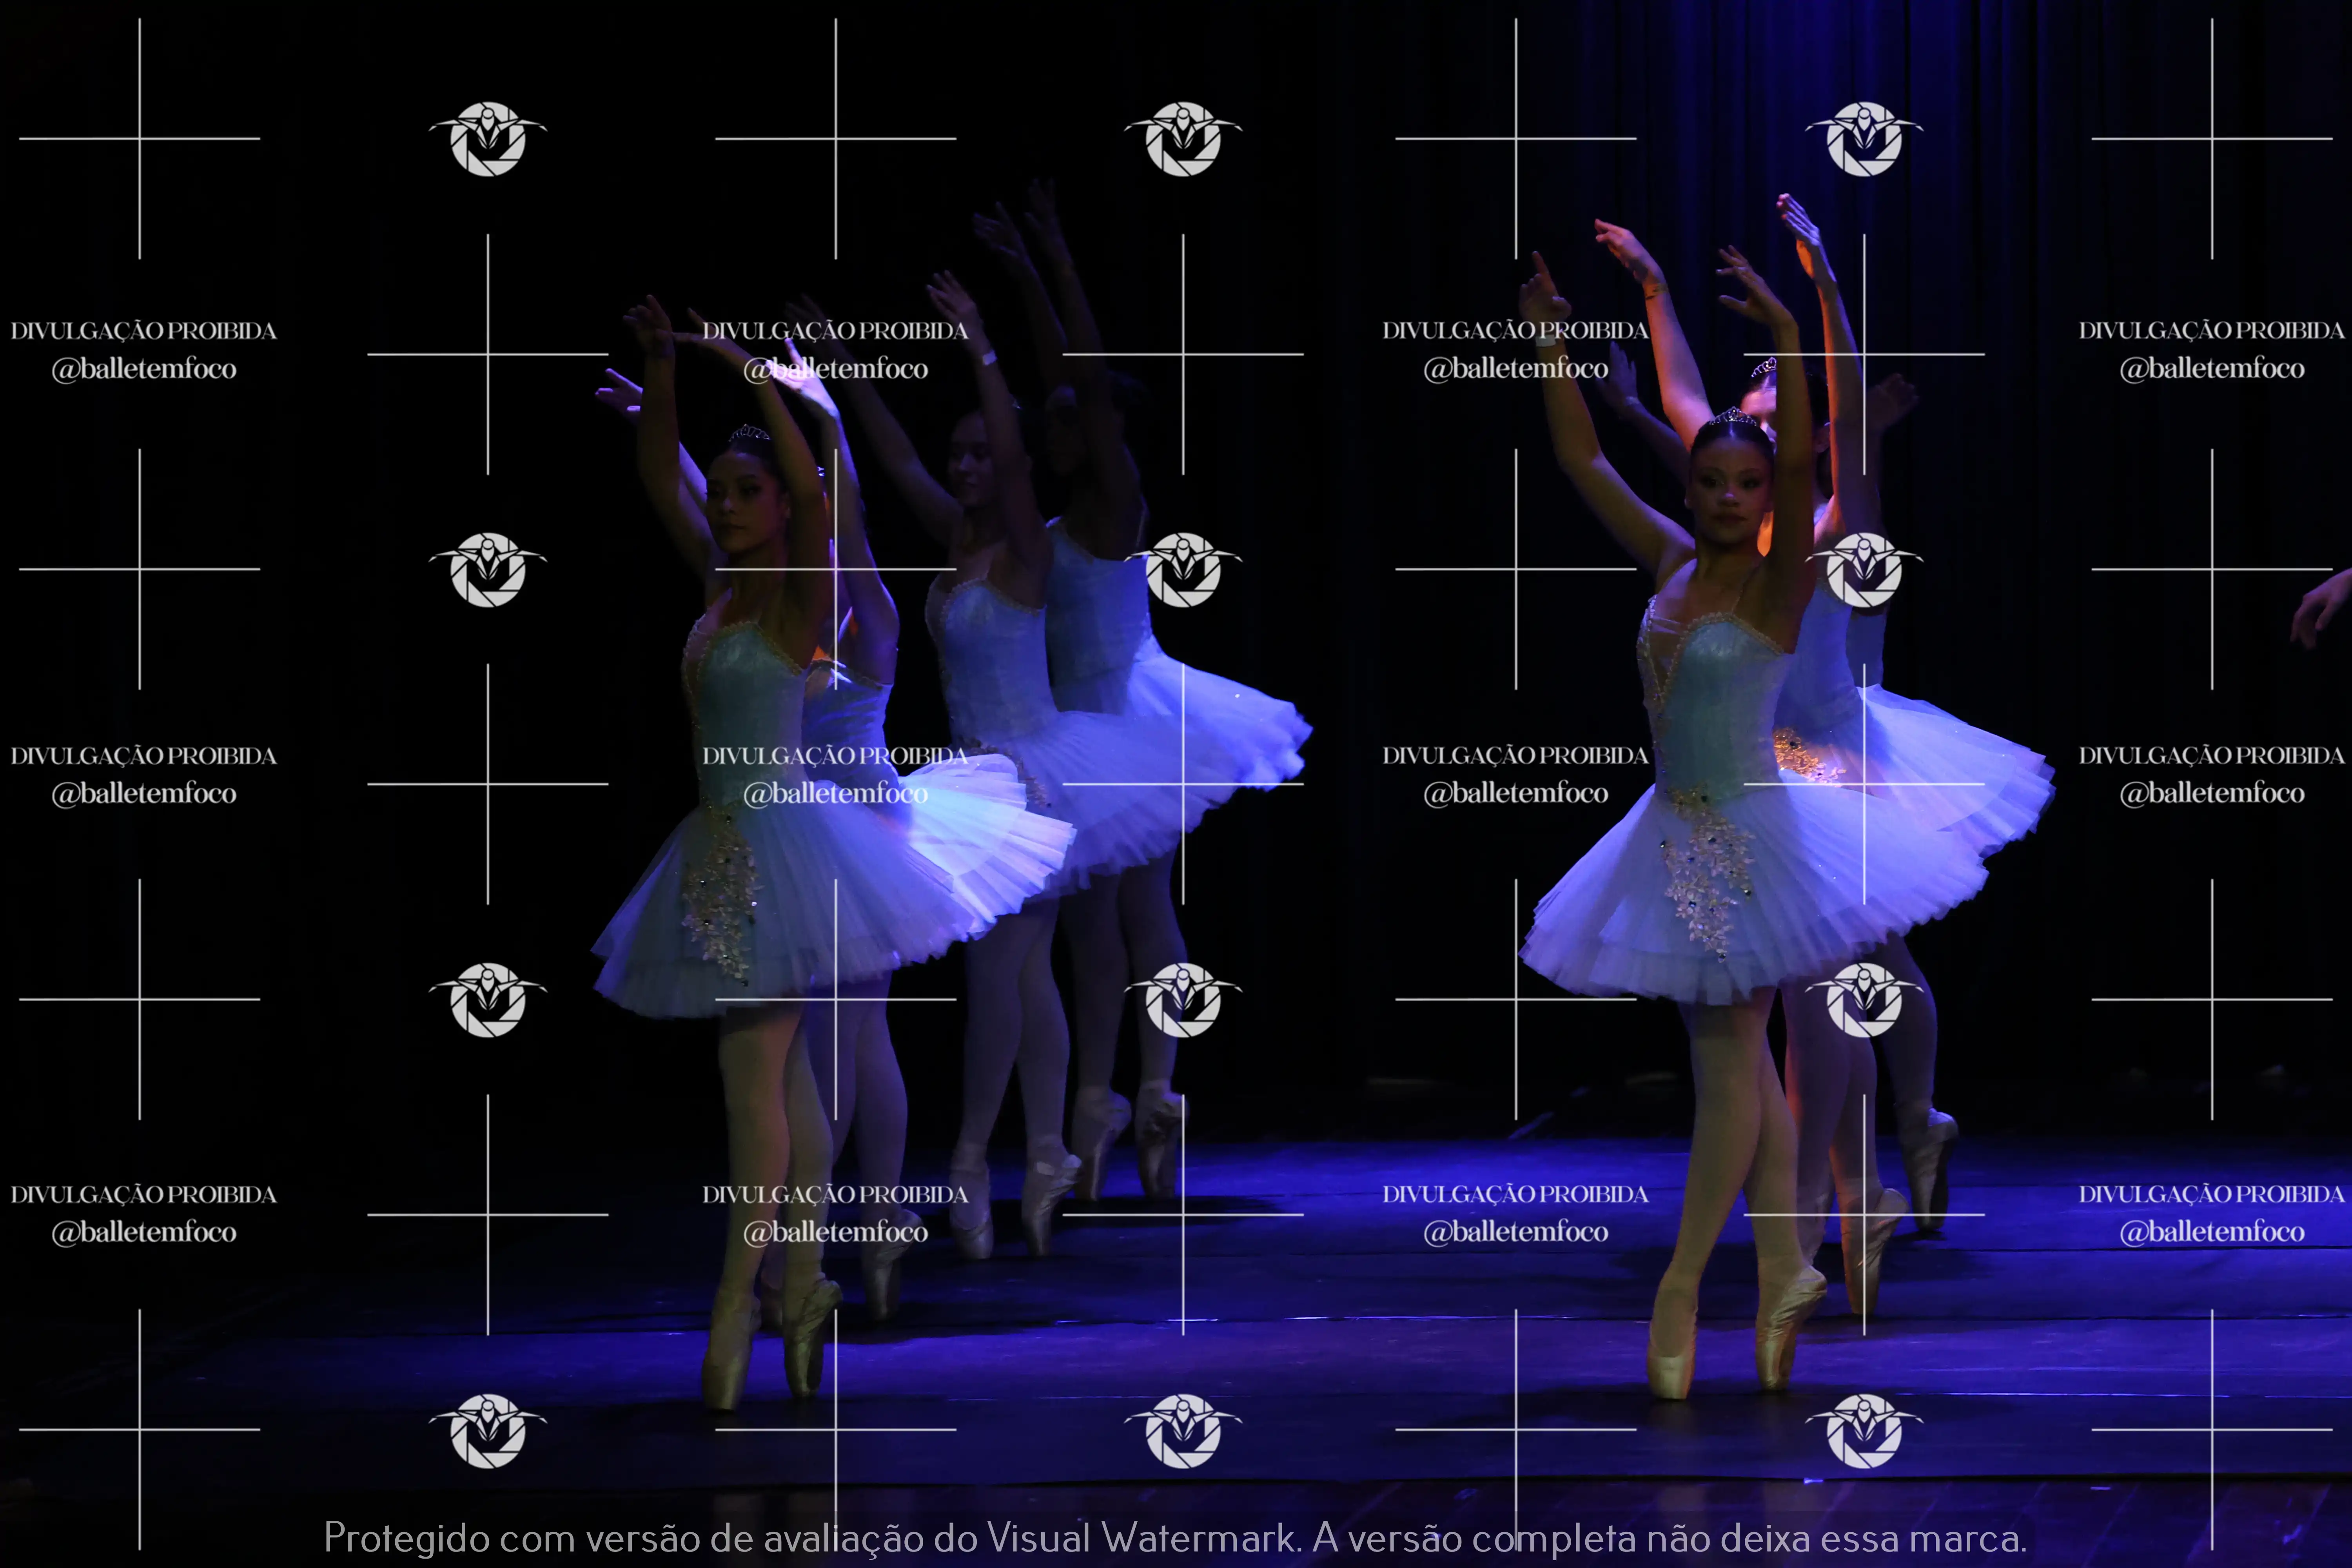Click the crosshair mark over front-right ballerina's tutu
Image resolution: width=2352 pixels, height=1568 pixels.
pyautogui.click(x=1863, y=784)
